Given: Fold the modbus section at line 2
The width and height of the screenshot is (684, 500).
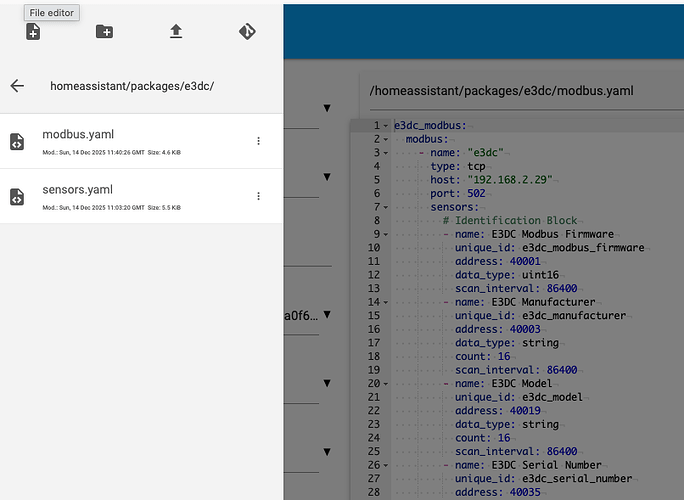Looking at the screenshot, I should tap(387, 139).
